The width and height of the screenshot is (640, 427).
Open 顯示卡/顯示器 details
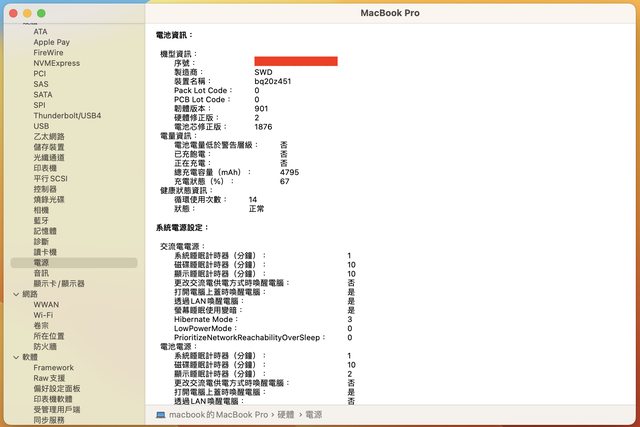[59, 283]
